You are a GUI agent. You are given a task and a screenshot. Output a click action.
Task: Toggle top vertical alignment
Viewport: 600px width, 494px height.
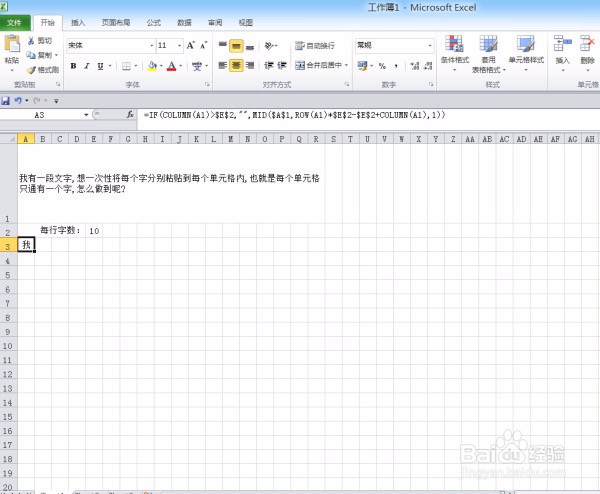pos(223,46)
